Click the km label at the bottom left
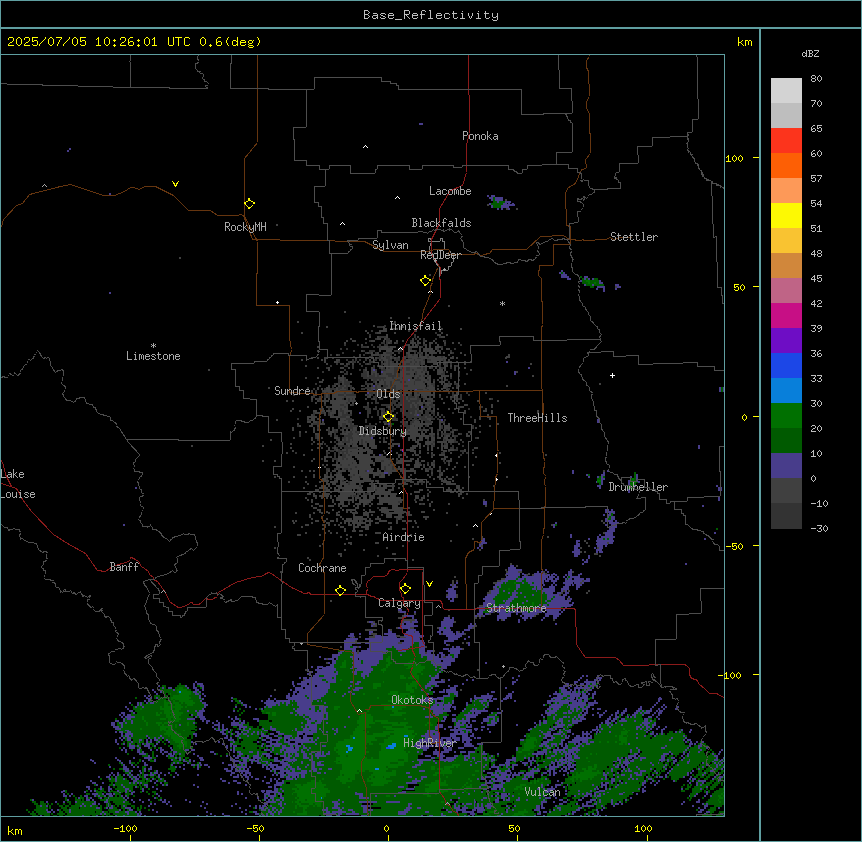This screenshot has height=842, width=862. (x=15, y=830)
